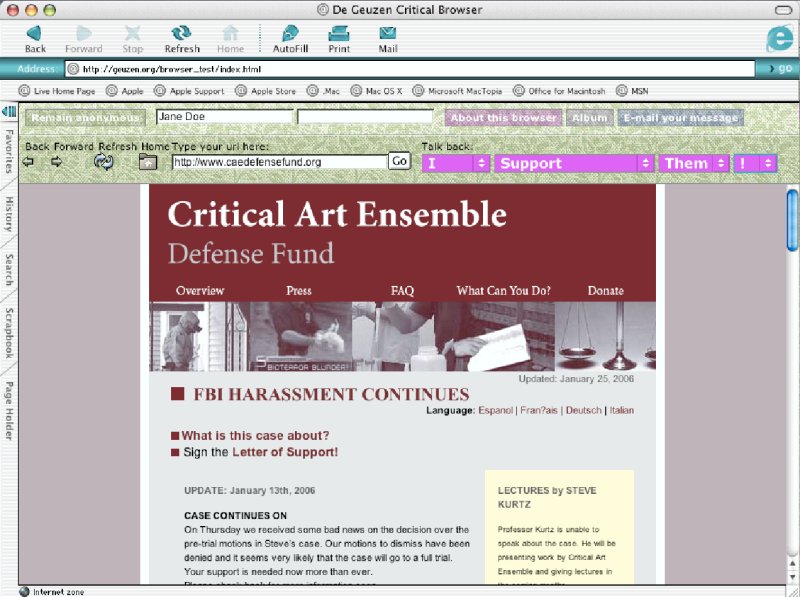Open the Apple Support bookmark
Image resolution: width=800 pixels, height=597 pixels.
(189, 91)
